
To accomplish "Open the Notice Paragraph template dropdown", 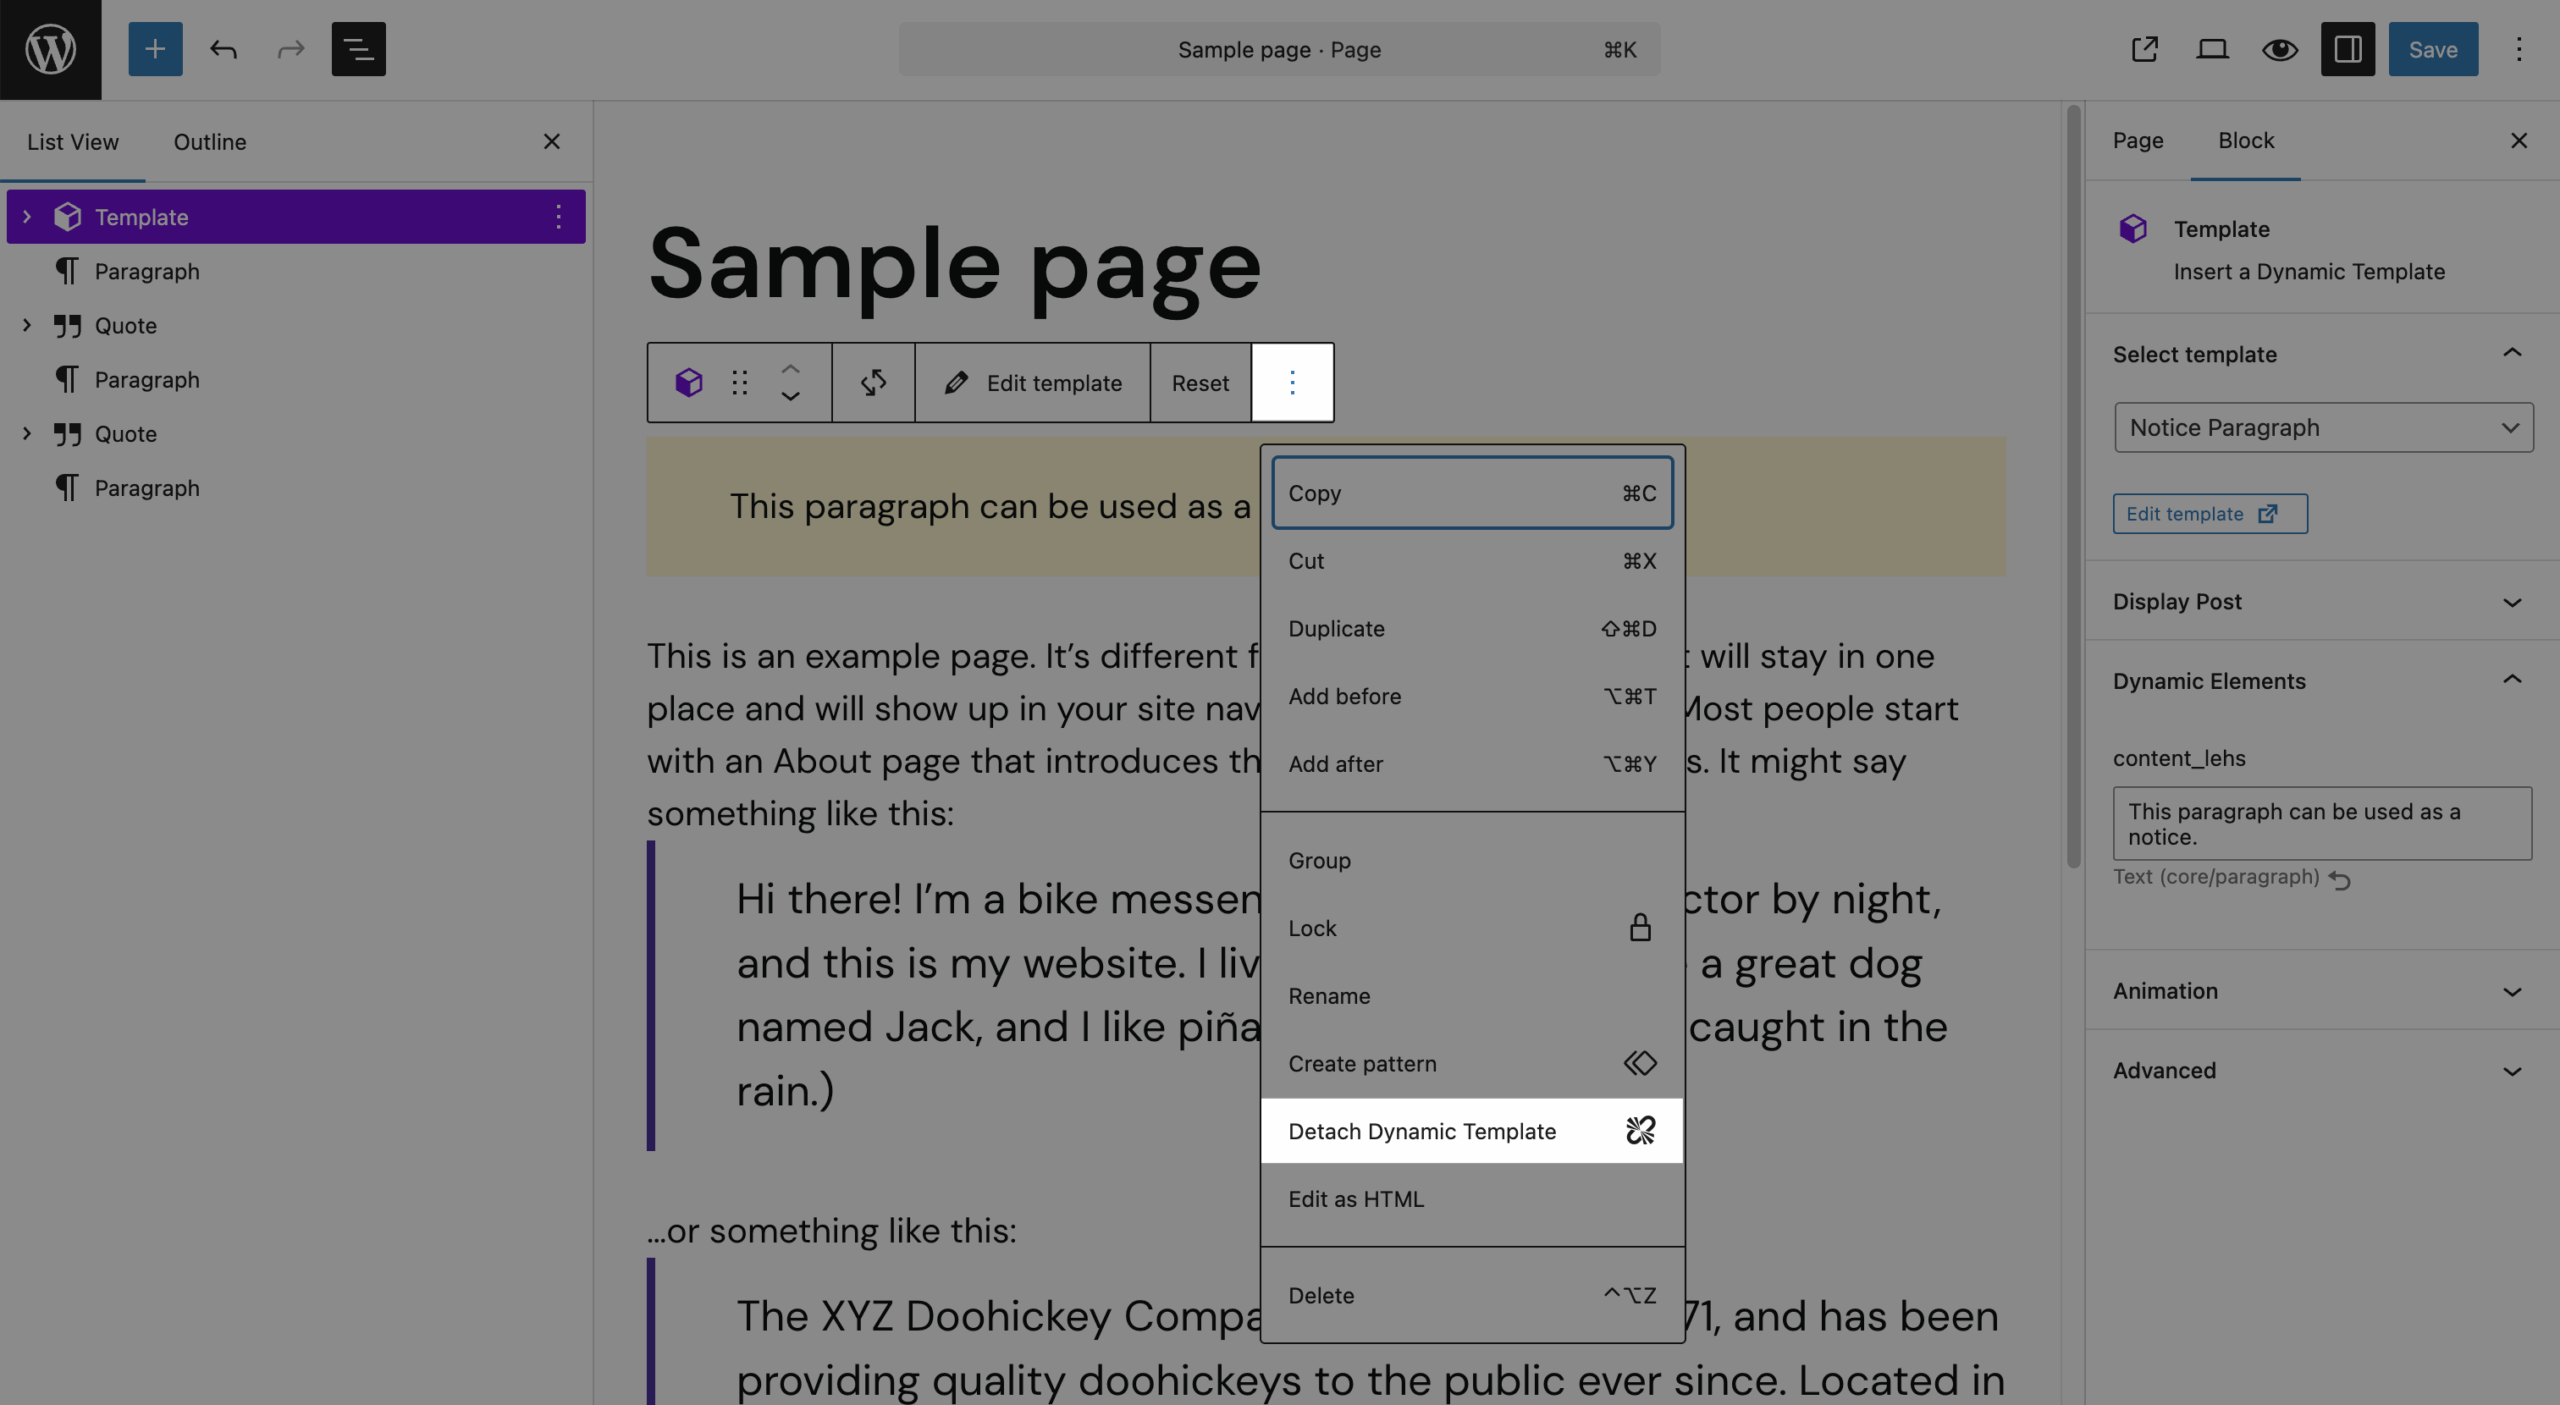I will tap(2323, 428).
